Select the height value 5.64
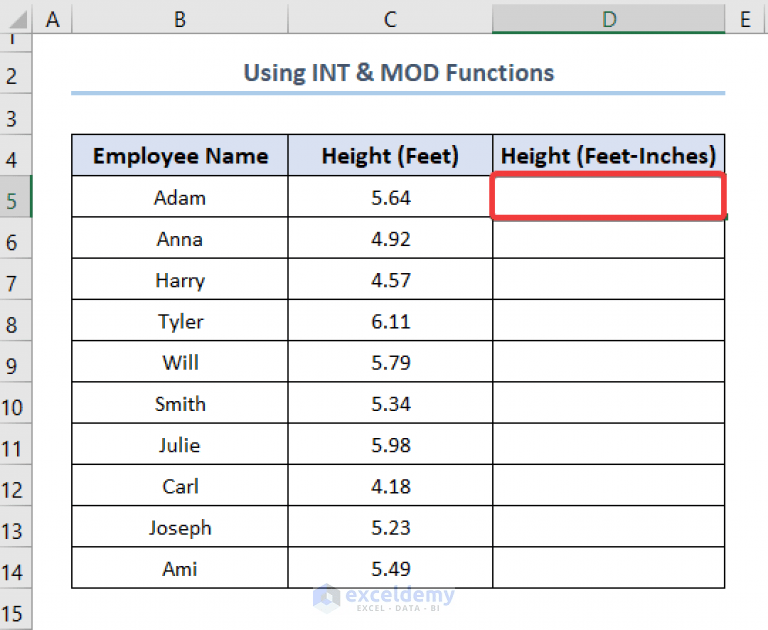Screen dimensions: 768x630 [x=390, y=196]
